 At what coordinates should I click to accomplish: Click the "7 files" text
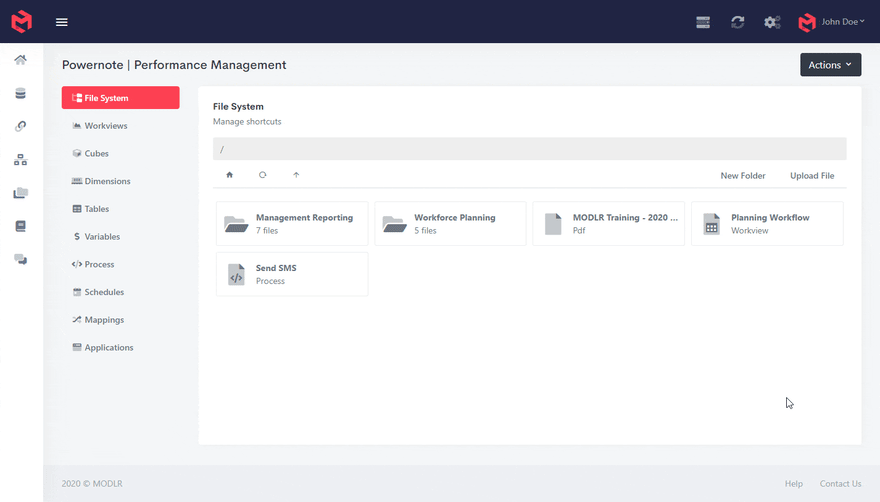[x=267, y=230]
